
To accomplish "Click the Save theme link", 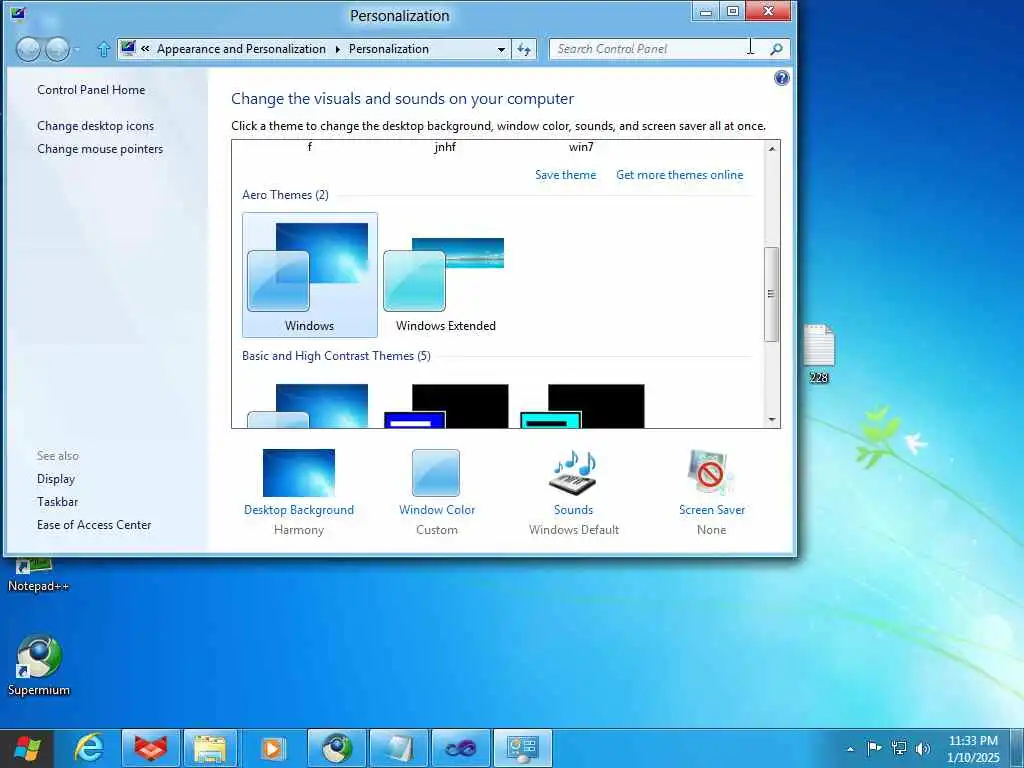I will pyautogui.click(x=566, y=175).
